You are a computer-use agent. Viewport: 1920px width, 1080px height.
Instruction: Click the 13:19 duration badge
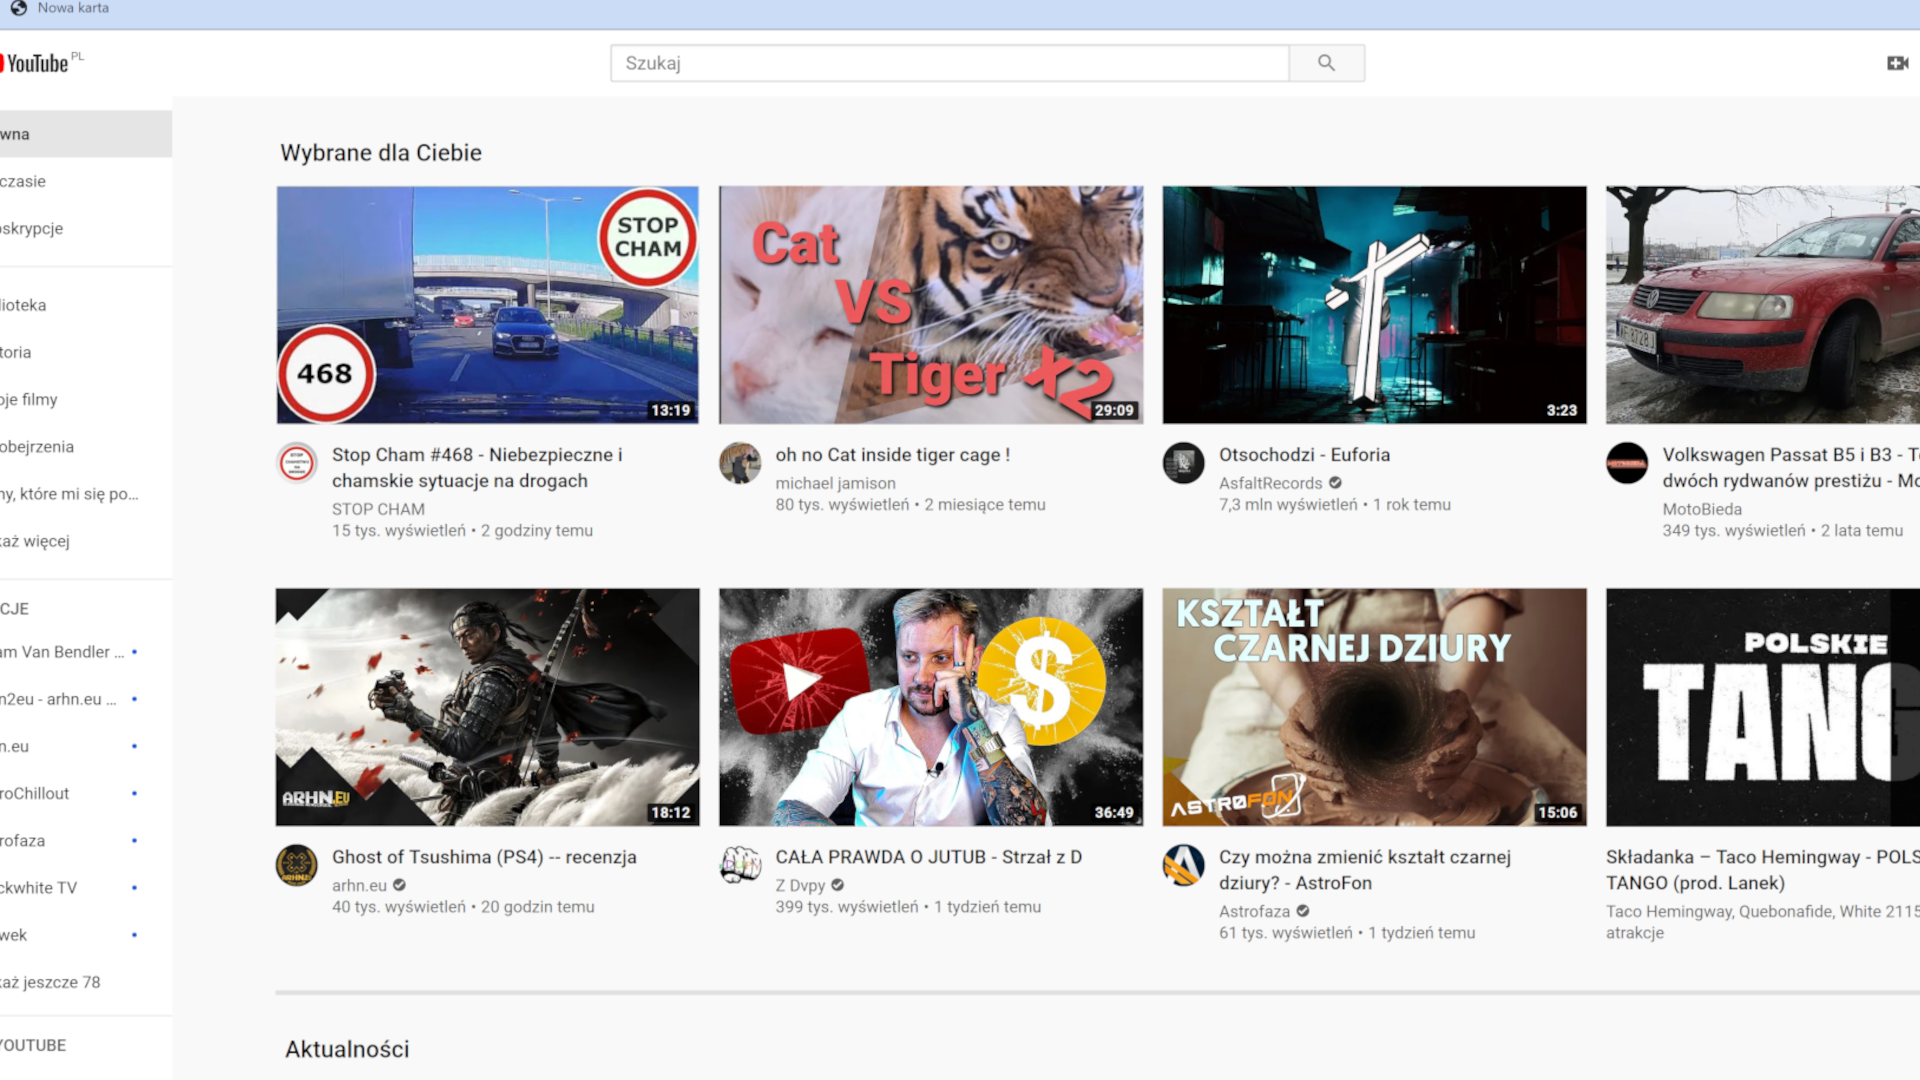671,410
